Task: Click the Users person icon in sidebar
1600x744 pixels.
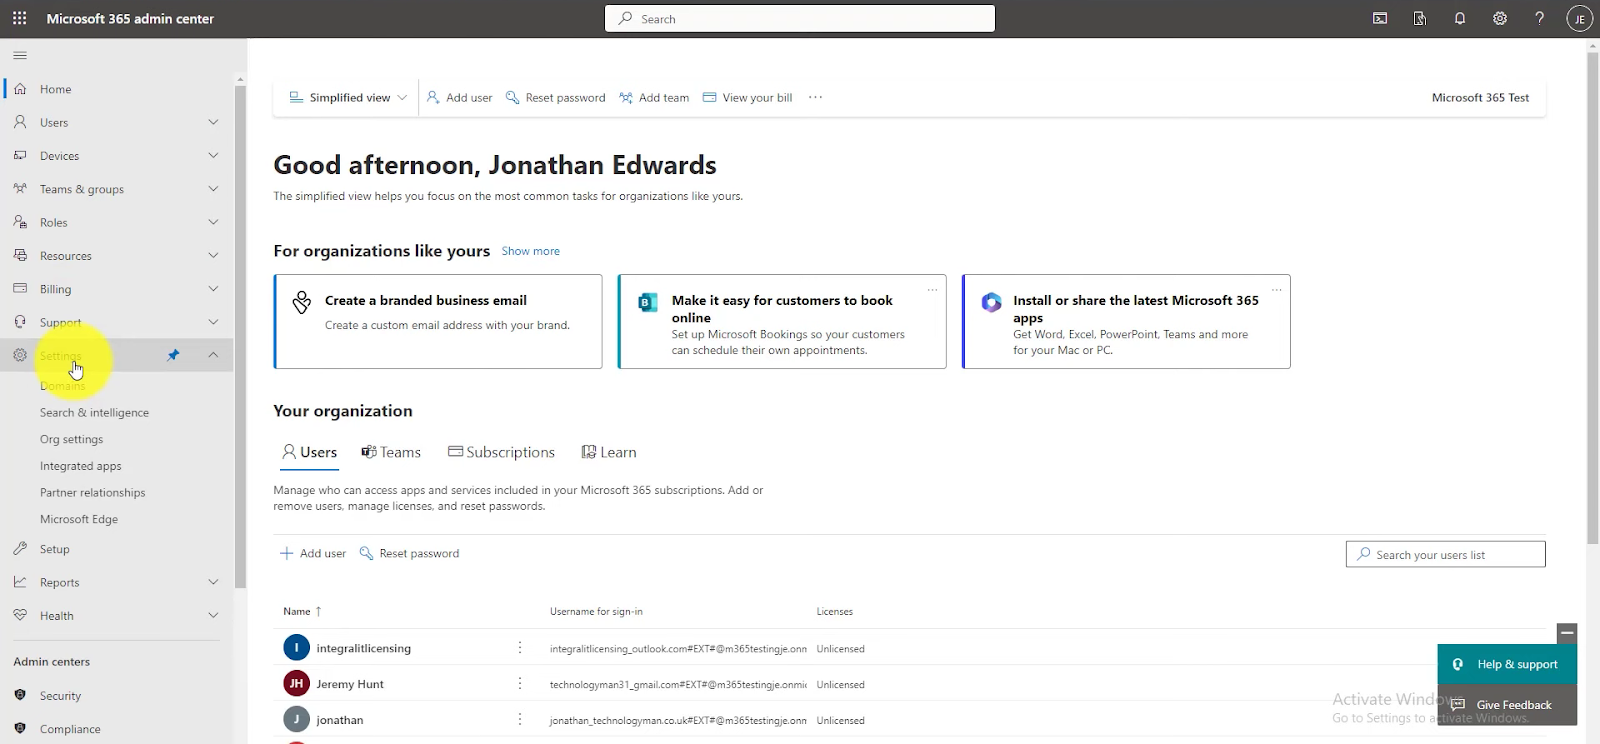Action: (x=20, y=122)
